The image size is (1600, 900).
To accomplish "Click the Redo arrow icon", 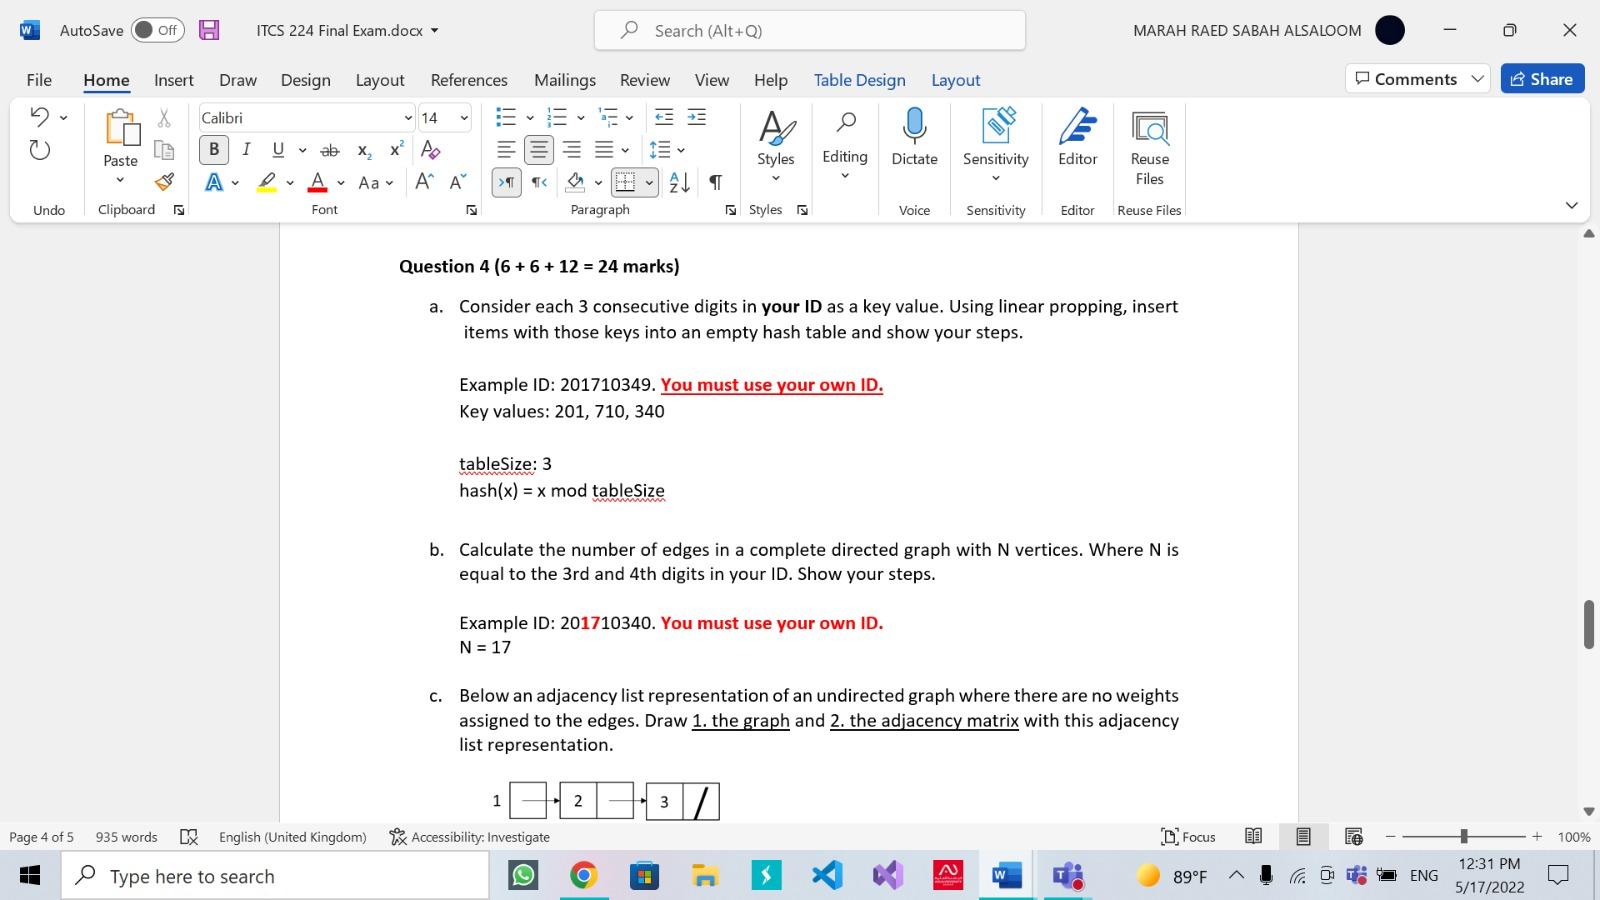I will 40,150.
